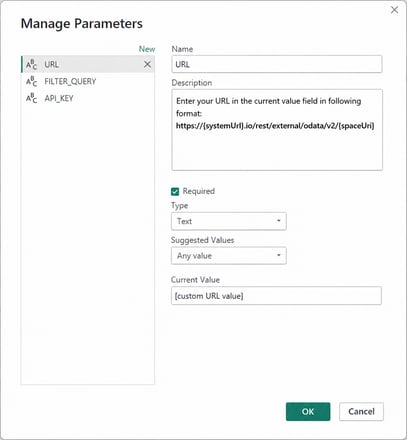This screenshot has height=440, width=407.
Task: Click the Current Value input field
Action: coord(276,296)
